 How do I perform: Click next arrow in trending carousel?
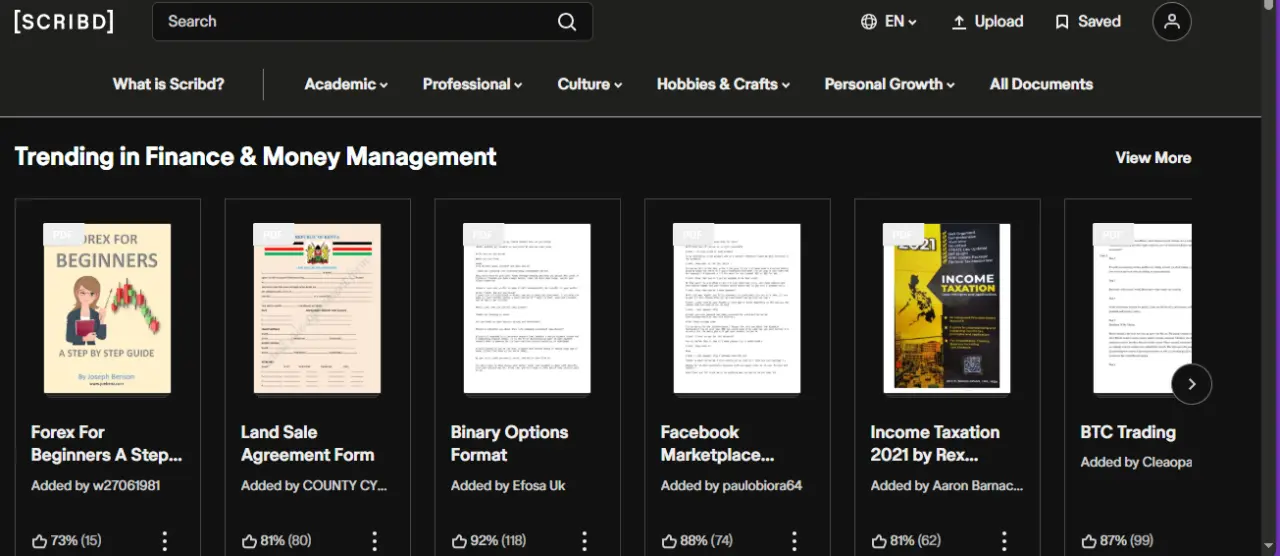click(1191, 384)
